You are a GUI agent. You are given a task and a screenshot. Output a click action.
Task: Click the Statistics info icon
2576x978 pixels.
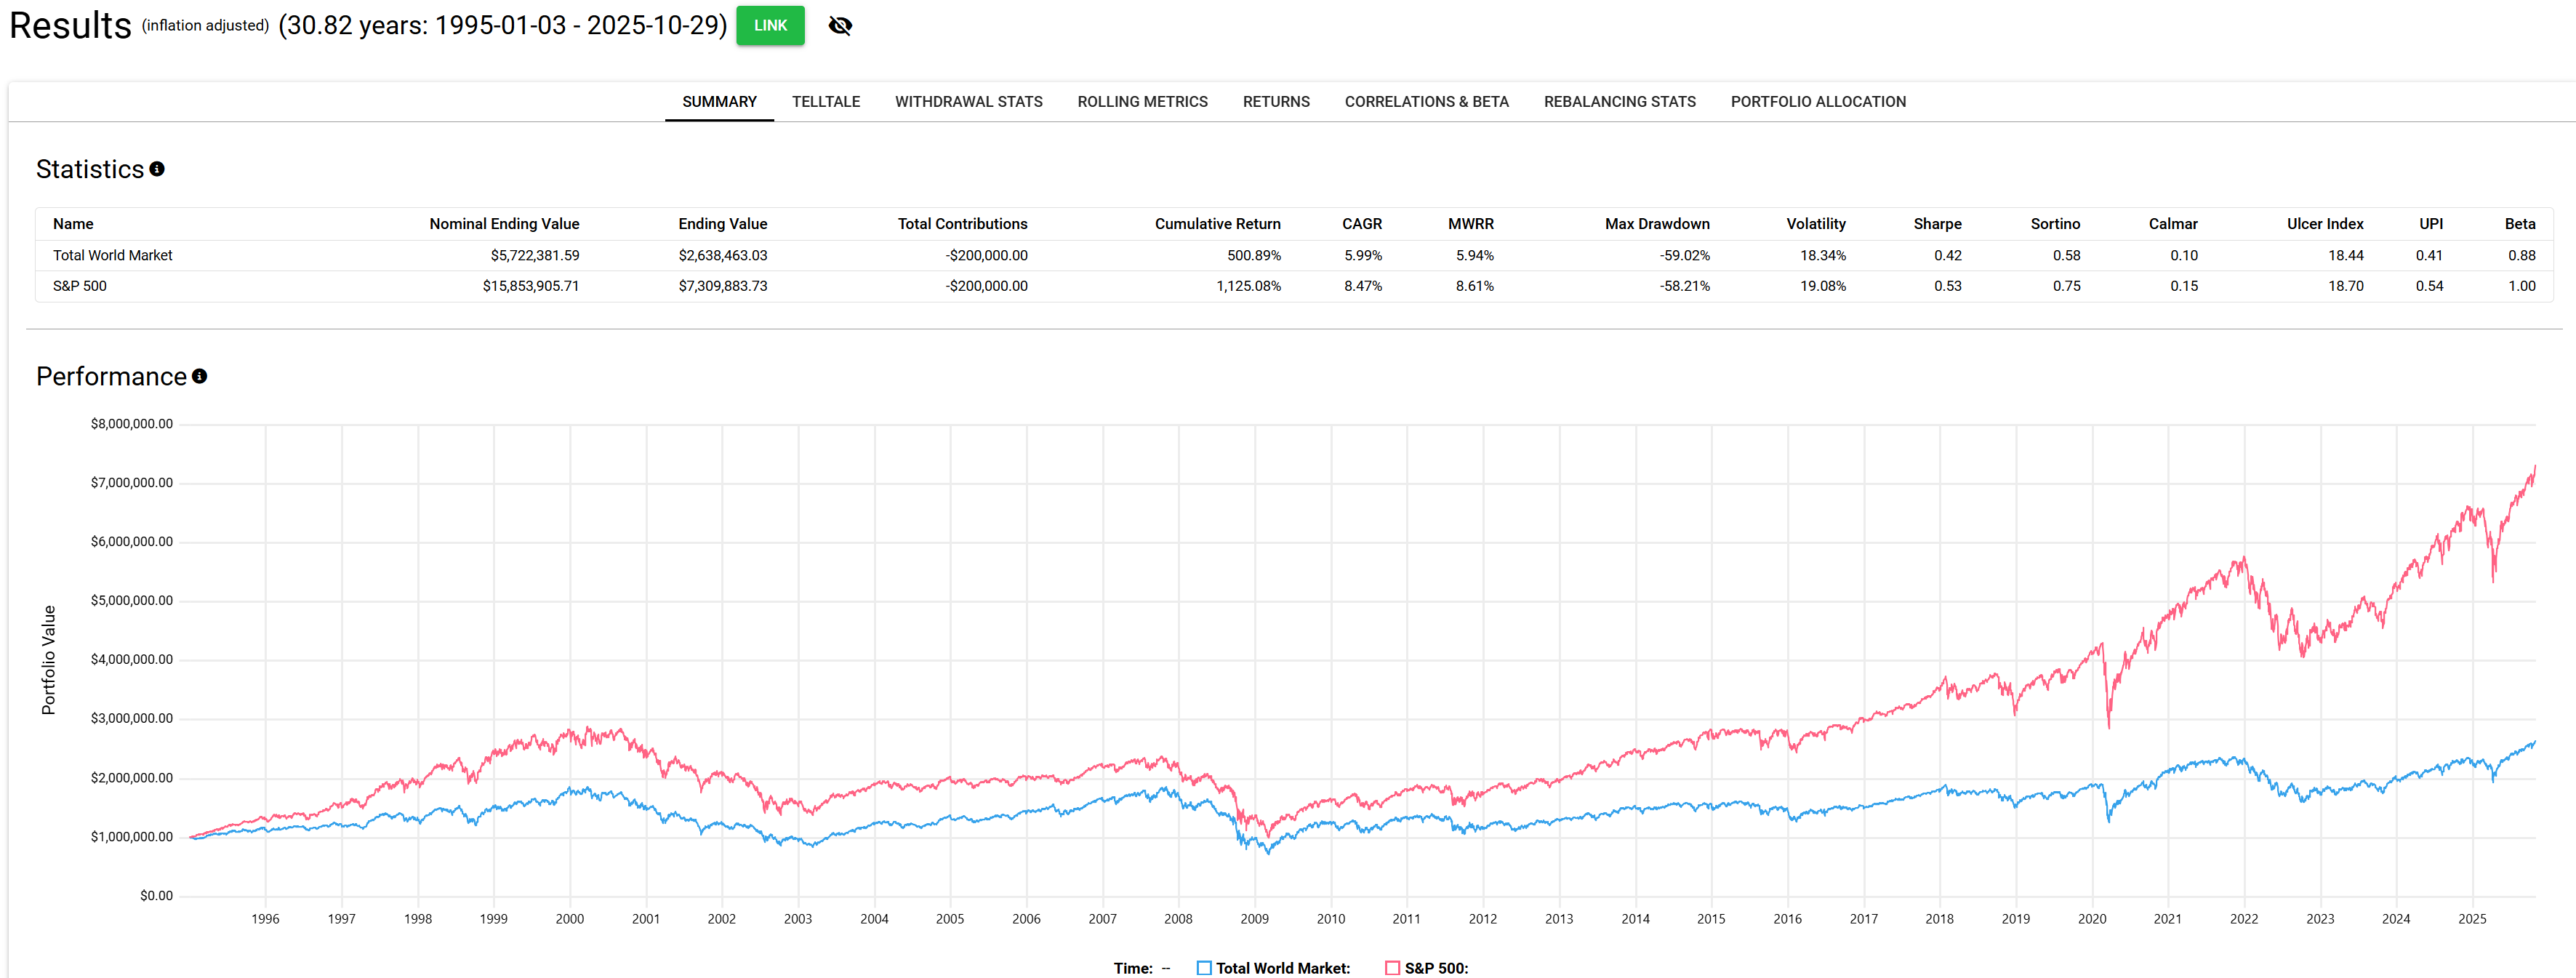(x=157, y=169)
